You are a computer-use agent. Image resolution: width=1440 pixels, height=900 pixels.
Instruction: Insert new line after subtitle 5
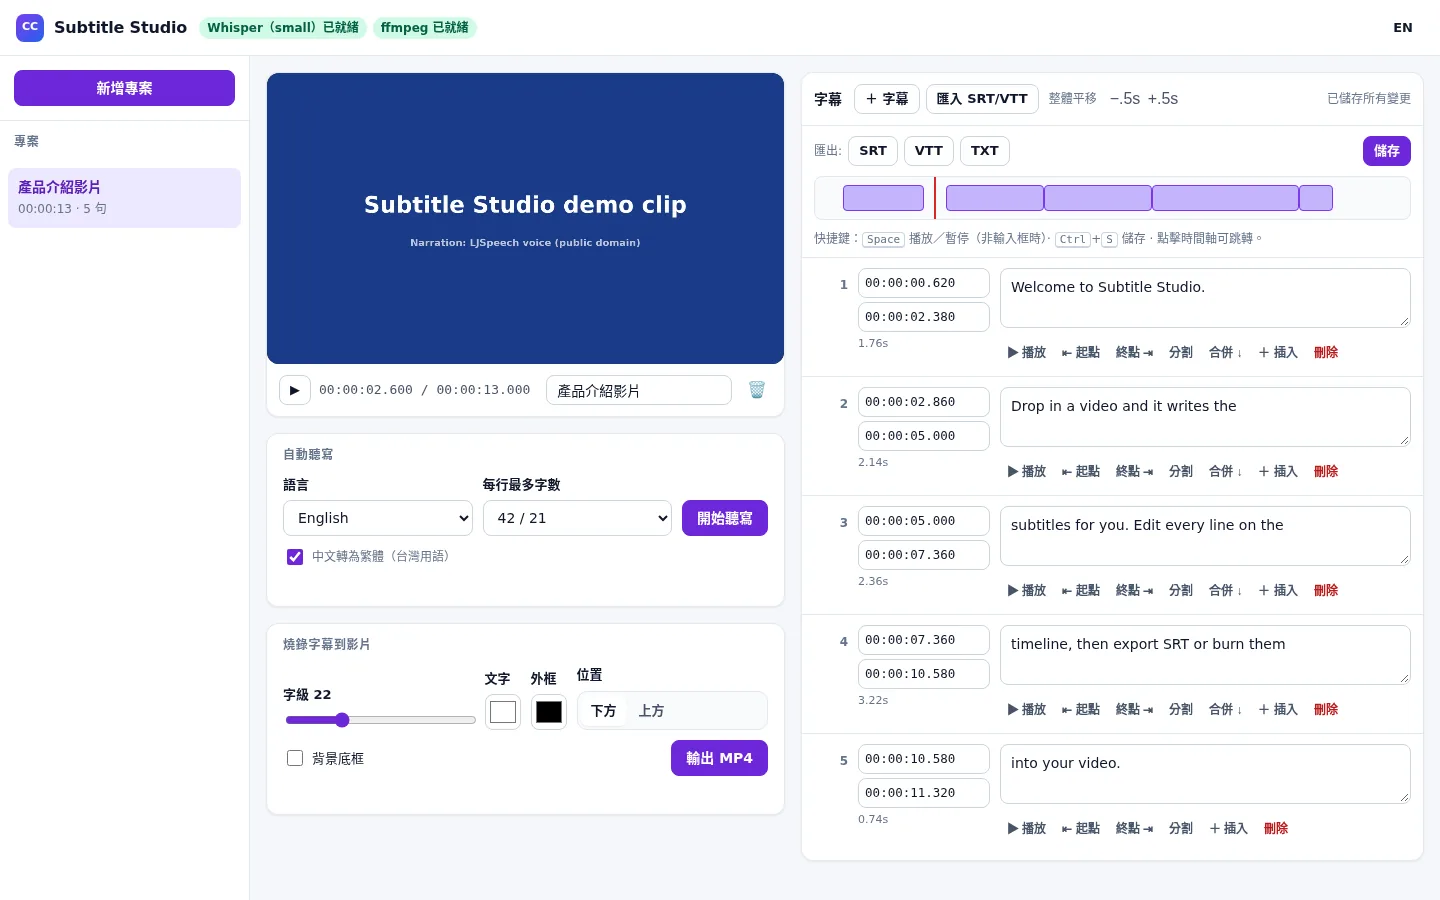point(1229,828)
